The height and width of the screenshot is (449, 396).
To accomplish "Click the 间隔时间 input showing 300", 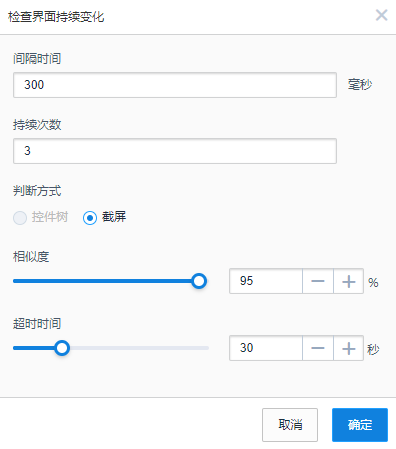I will pyautogui.click(x=175, y=85).
